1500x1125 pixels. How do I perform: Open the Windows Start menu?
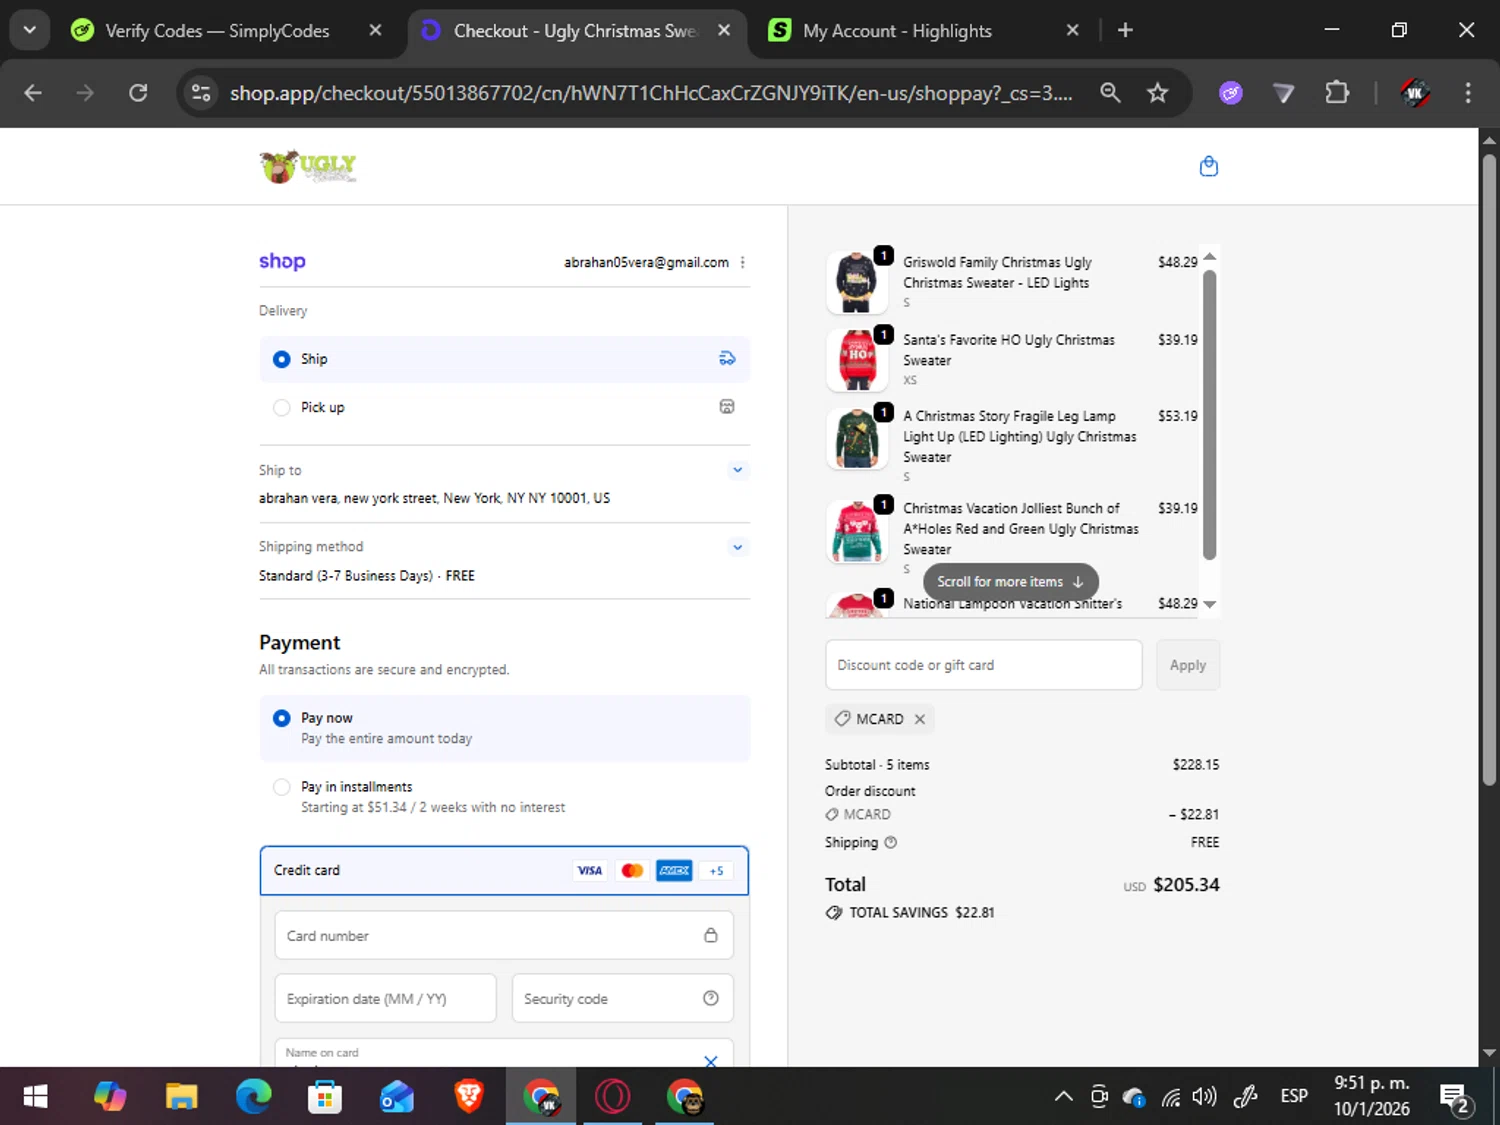point(35,1097)
